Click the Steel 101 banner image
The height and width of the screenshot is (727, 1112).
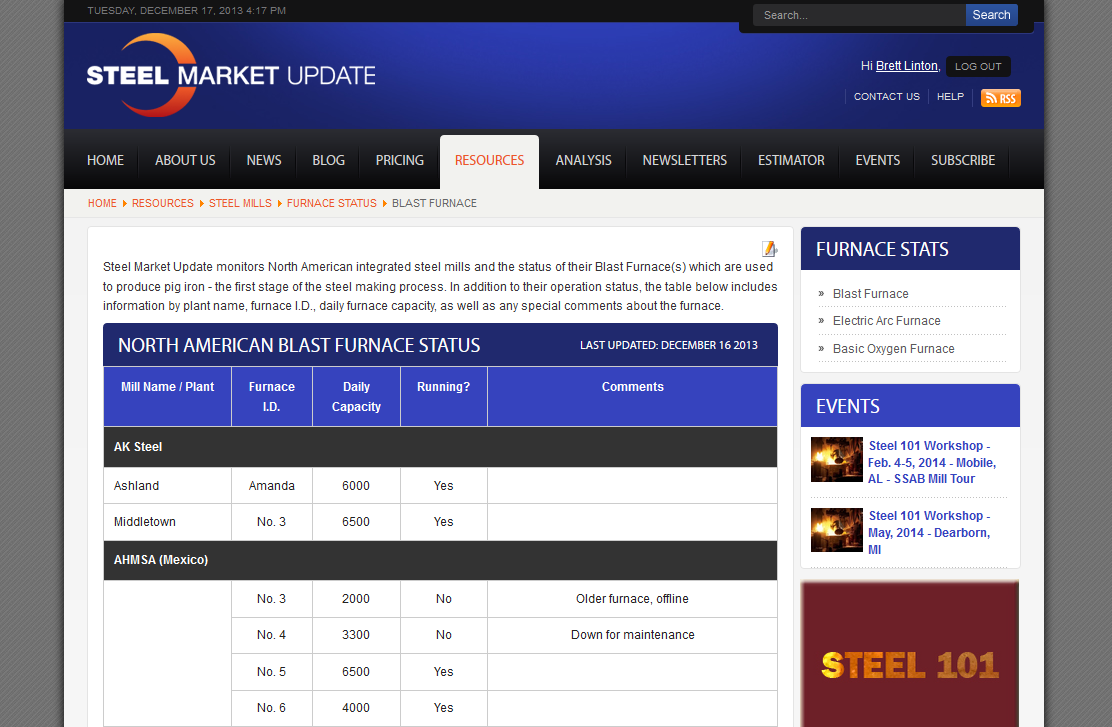point(910,655)
